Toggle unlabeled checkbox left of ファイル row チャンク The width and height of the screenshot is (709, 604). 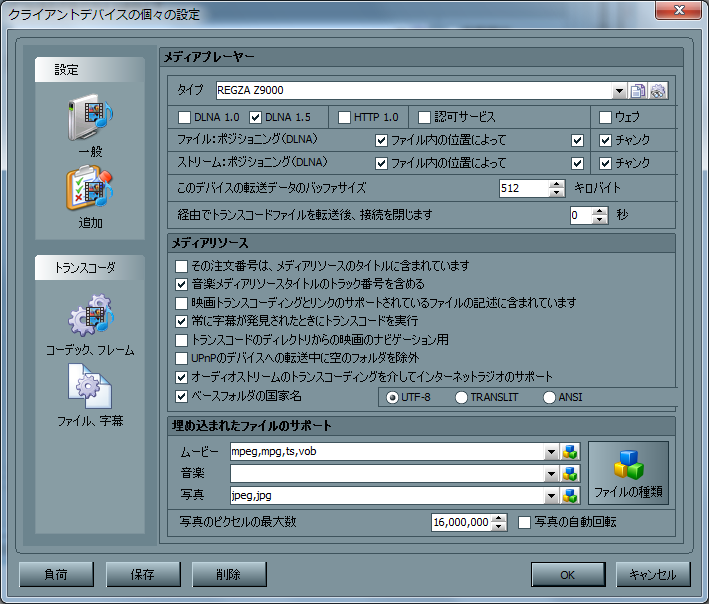[x=577, y=141]
